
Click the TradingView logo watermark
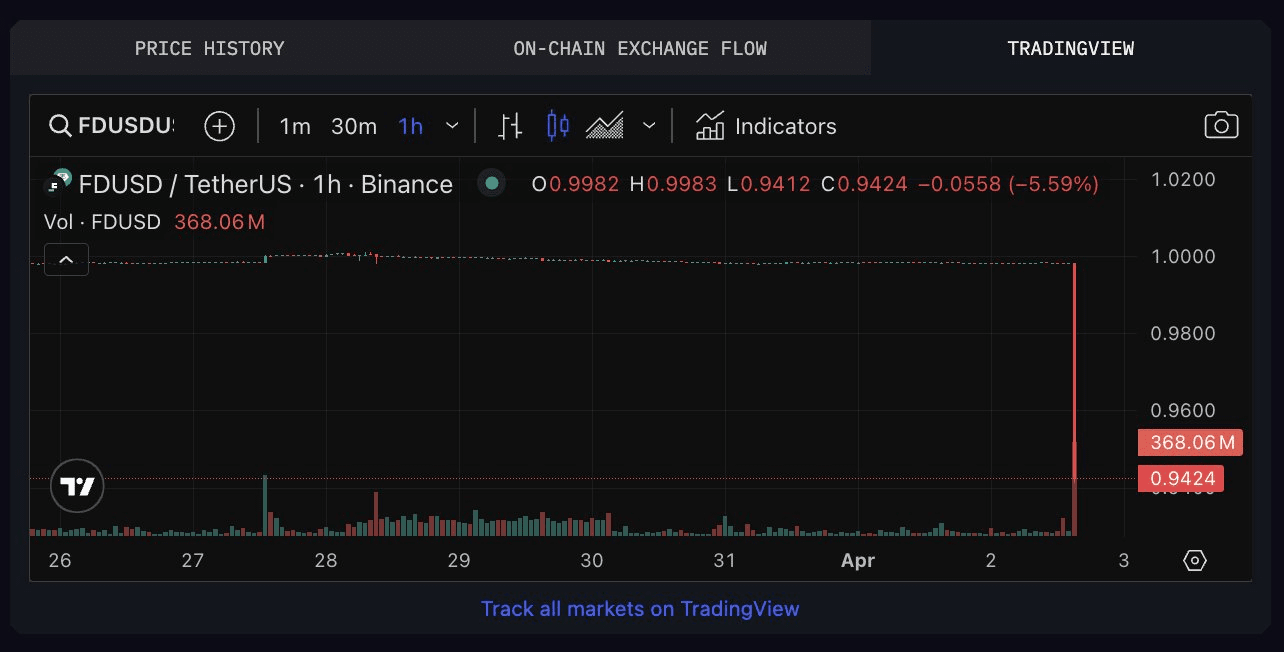coord(77,486)
